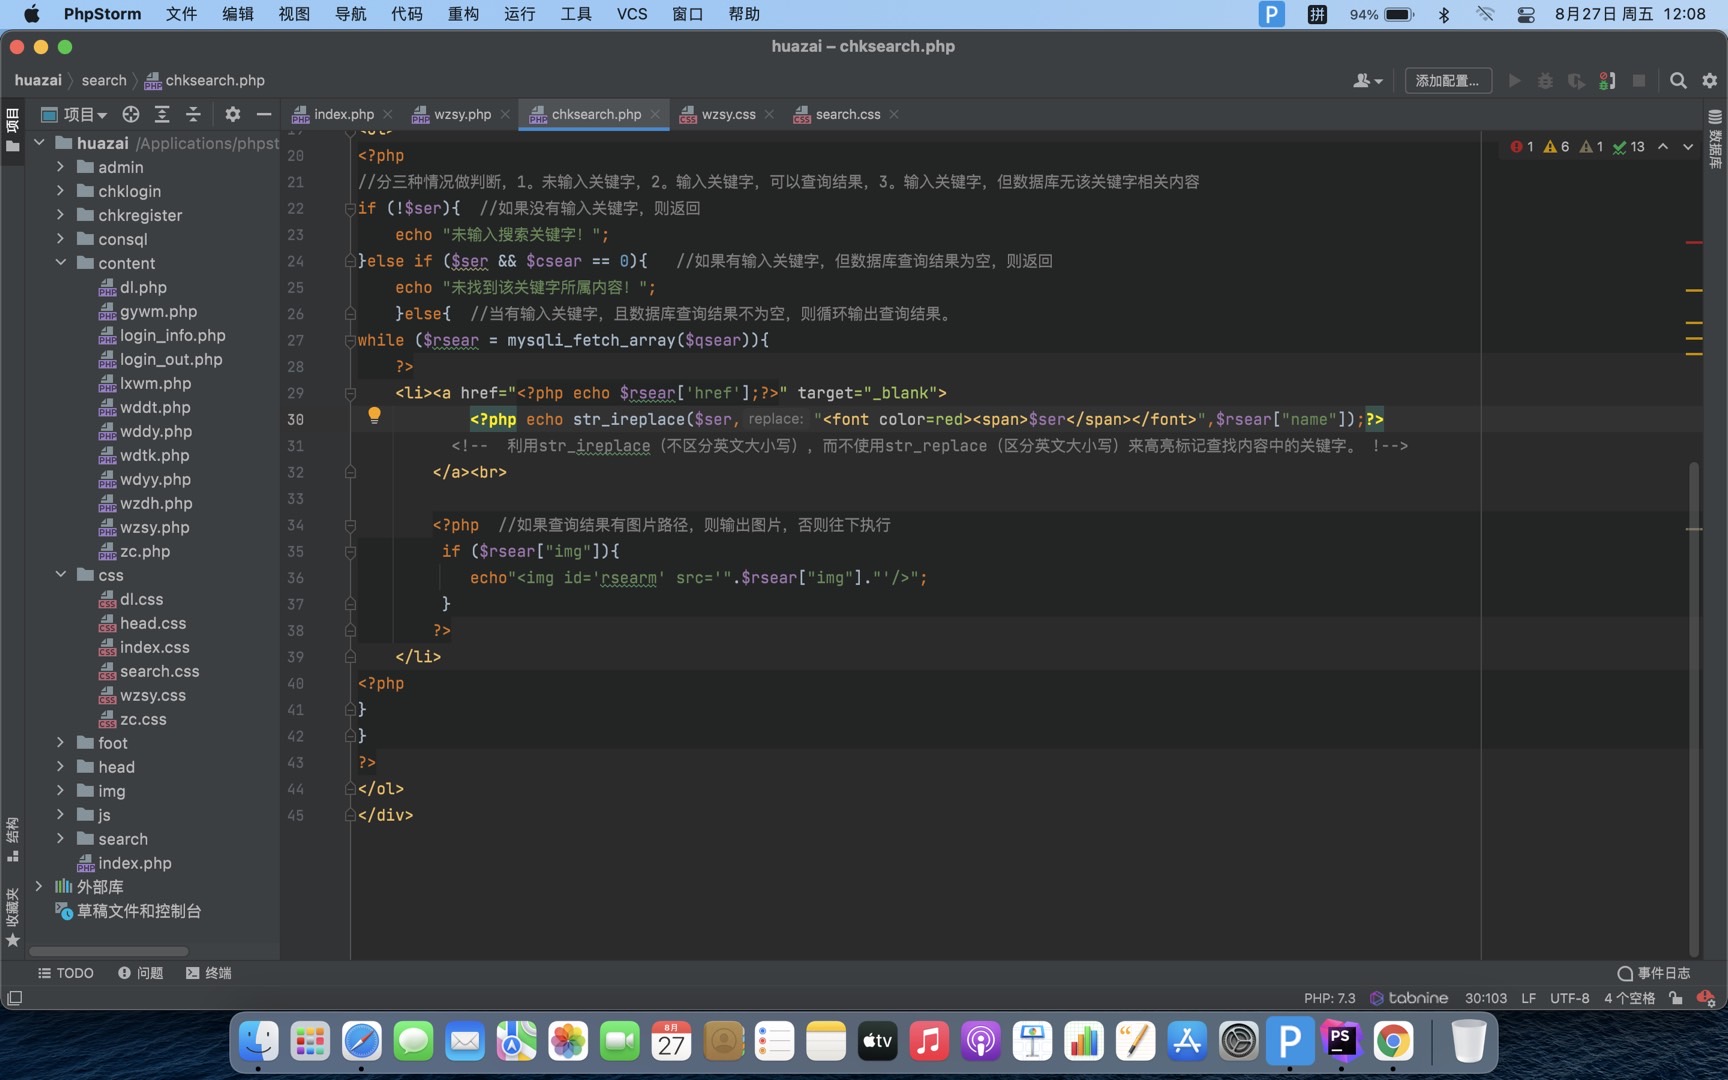The image size is (1728, 1080).
Task: Hide the project panel with minus icon
Action: pyautogui.click(x=264, y=114)
